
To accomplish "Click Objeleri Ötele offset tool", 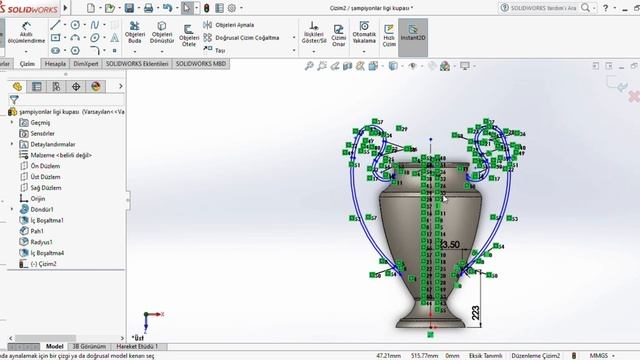I will (189, 35).
